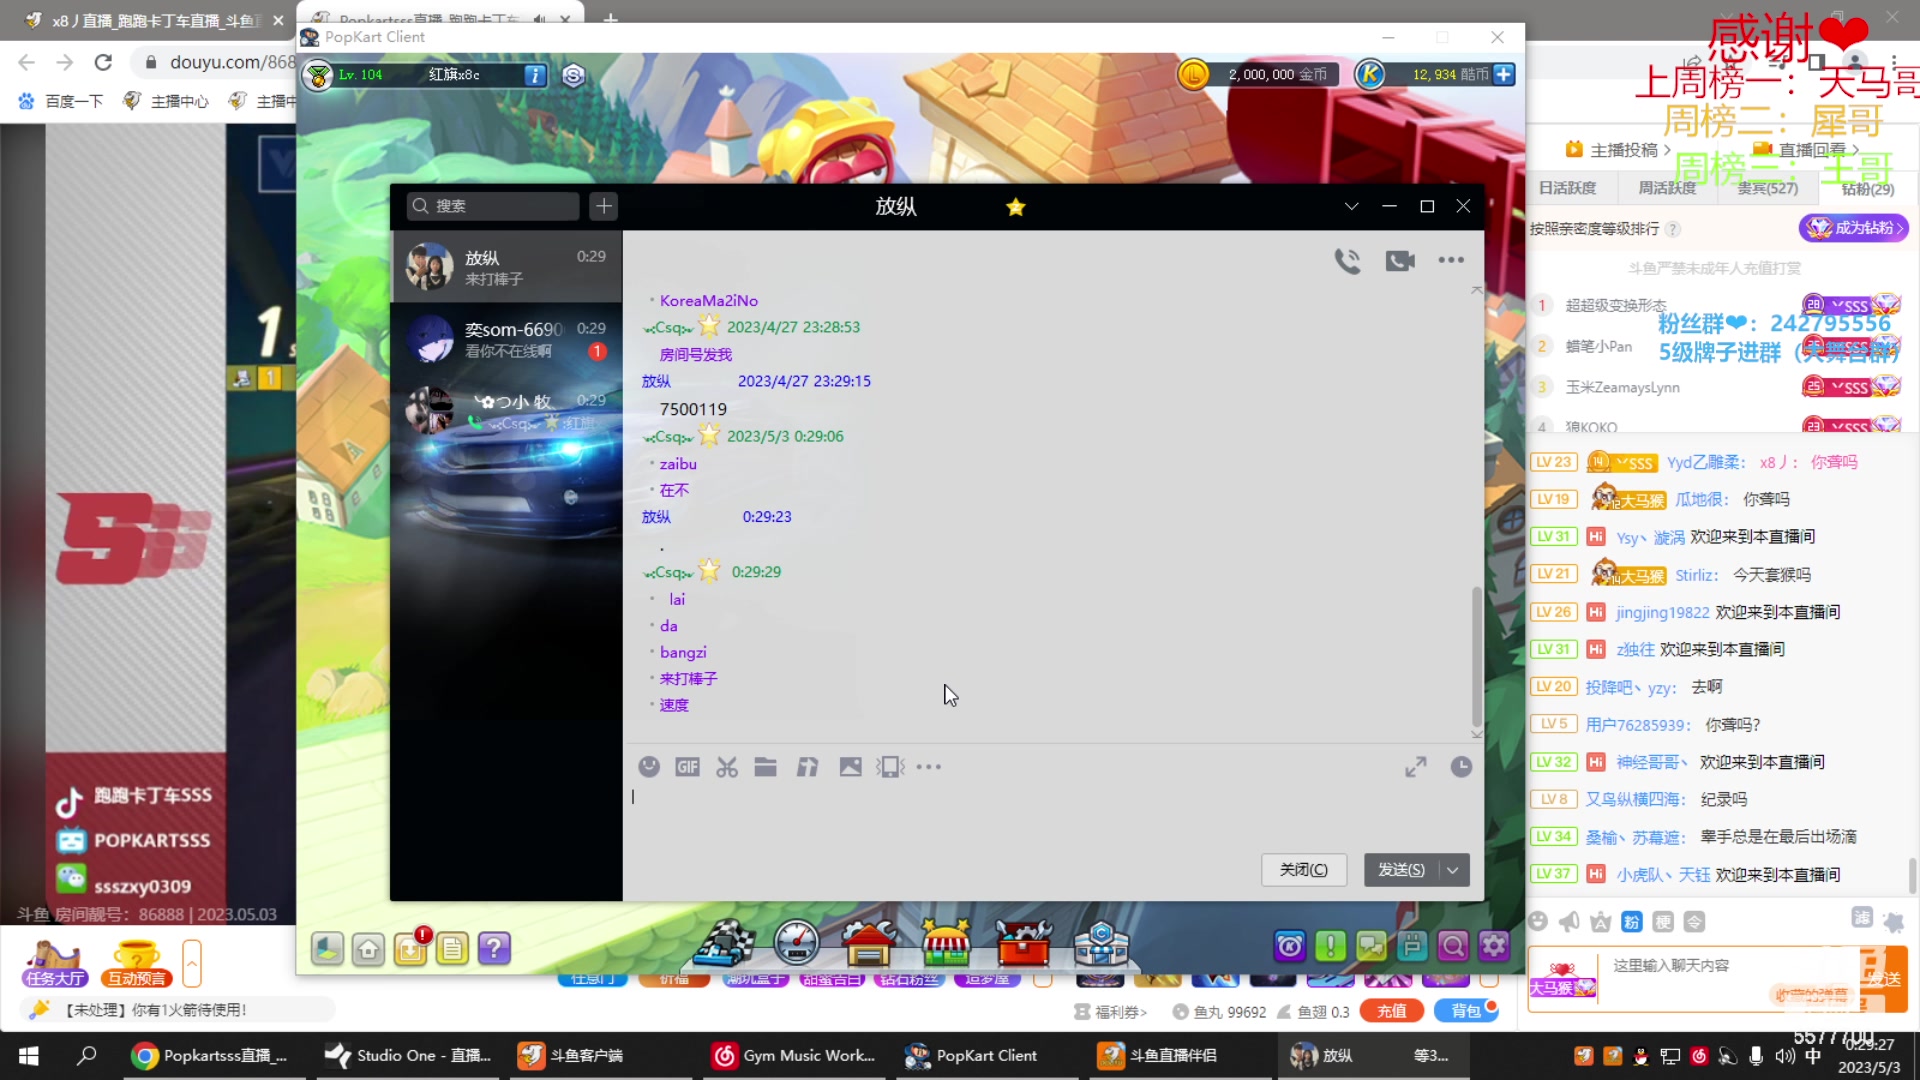Insert a GIF into the message
The width and height of the screenshot is (1920, 1080).
click(687, 767)
